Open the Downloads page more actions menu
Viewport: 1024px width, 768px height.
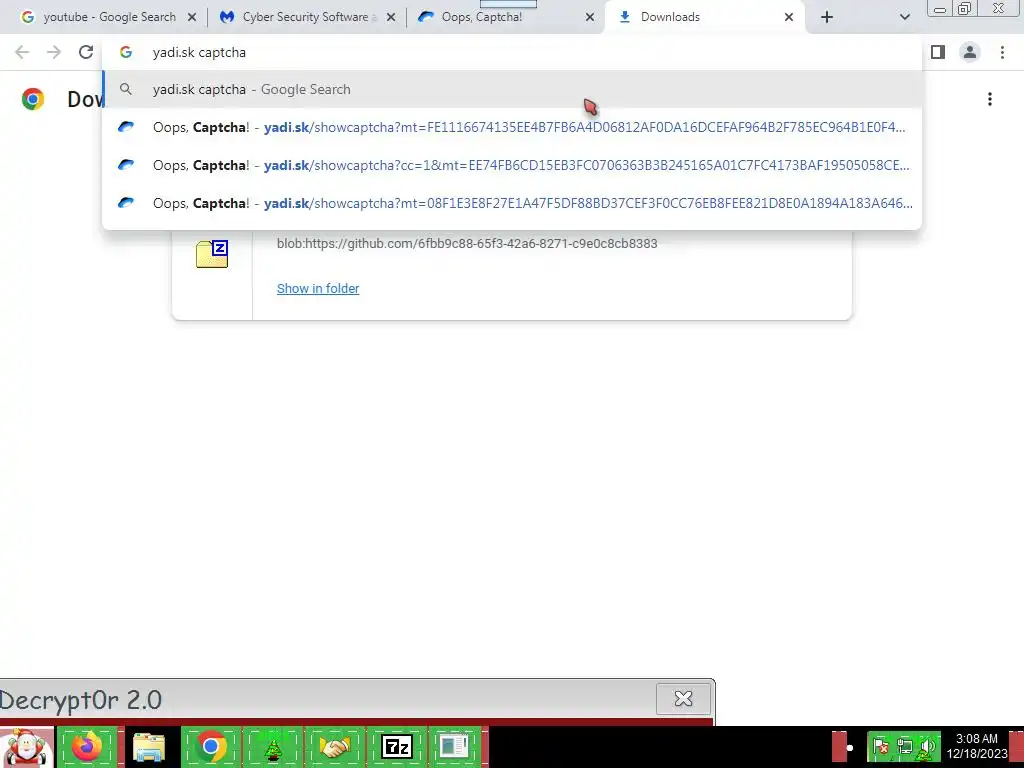(990, 99)
